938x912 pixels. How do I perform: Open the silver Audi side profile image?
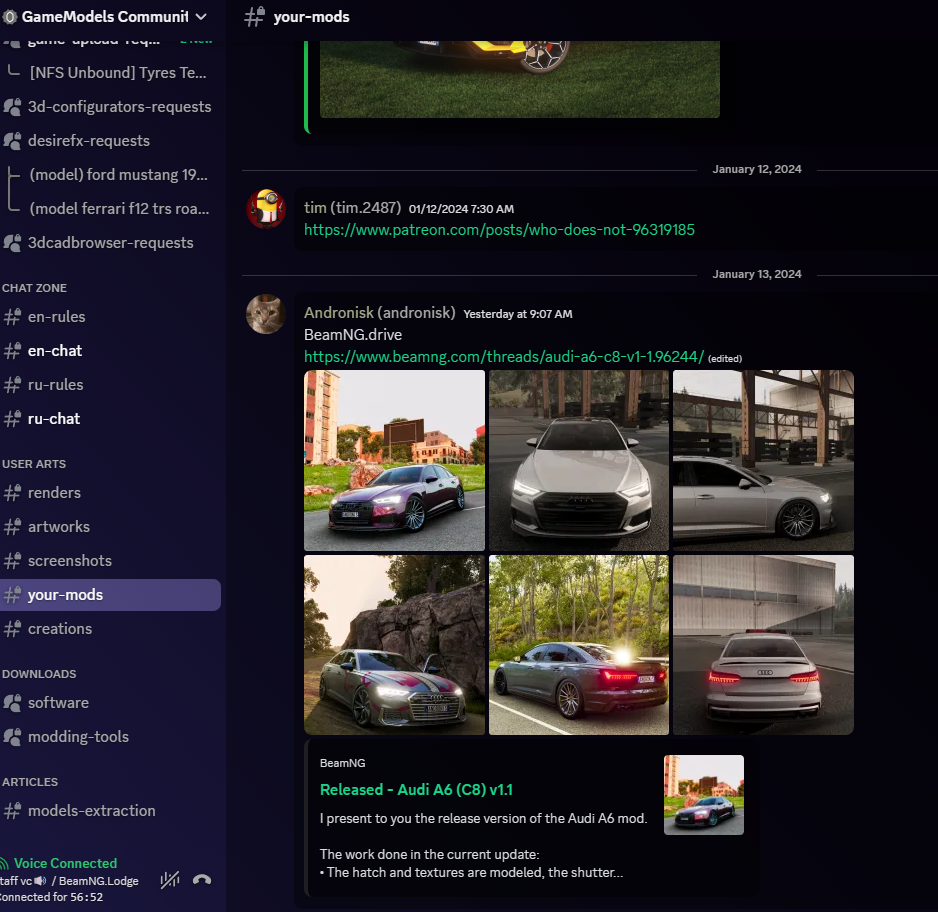[763, 460]
